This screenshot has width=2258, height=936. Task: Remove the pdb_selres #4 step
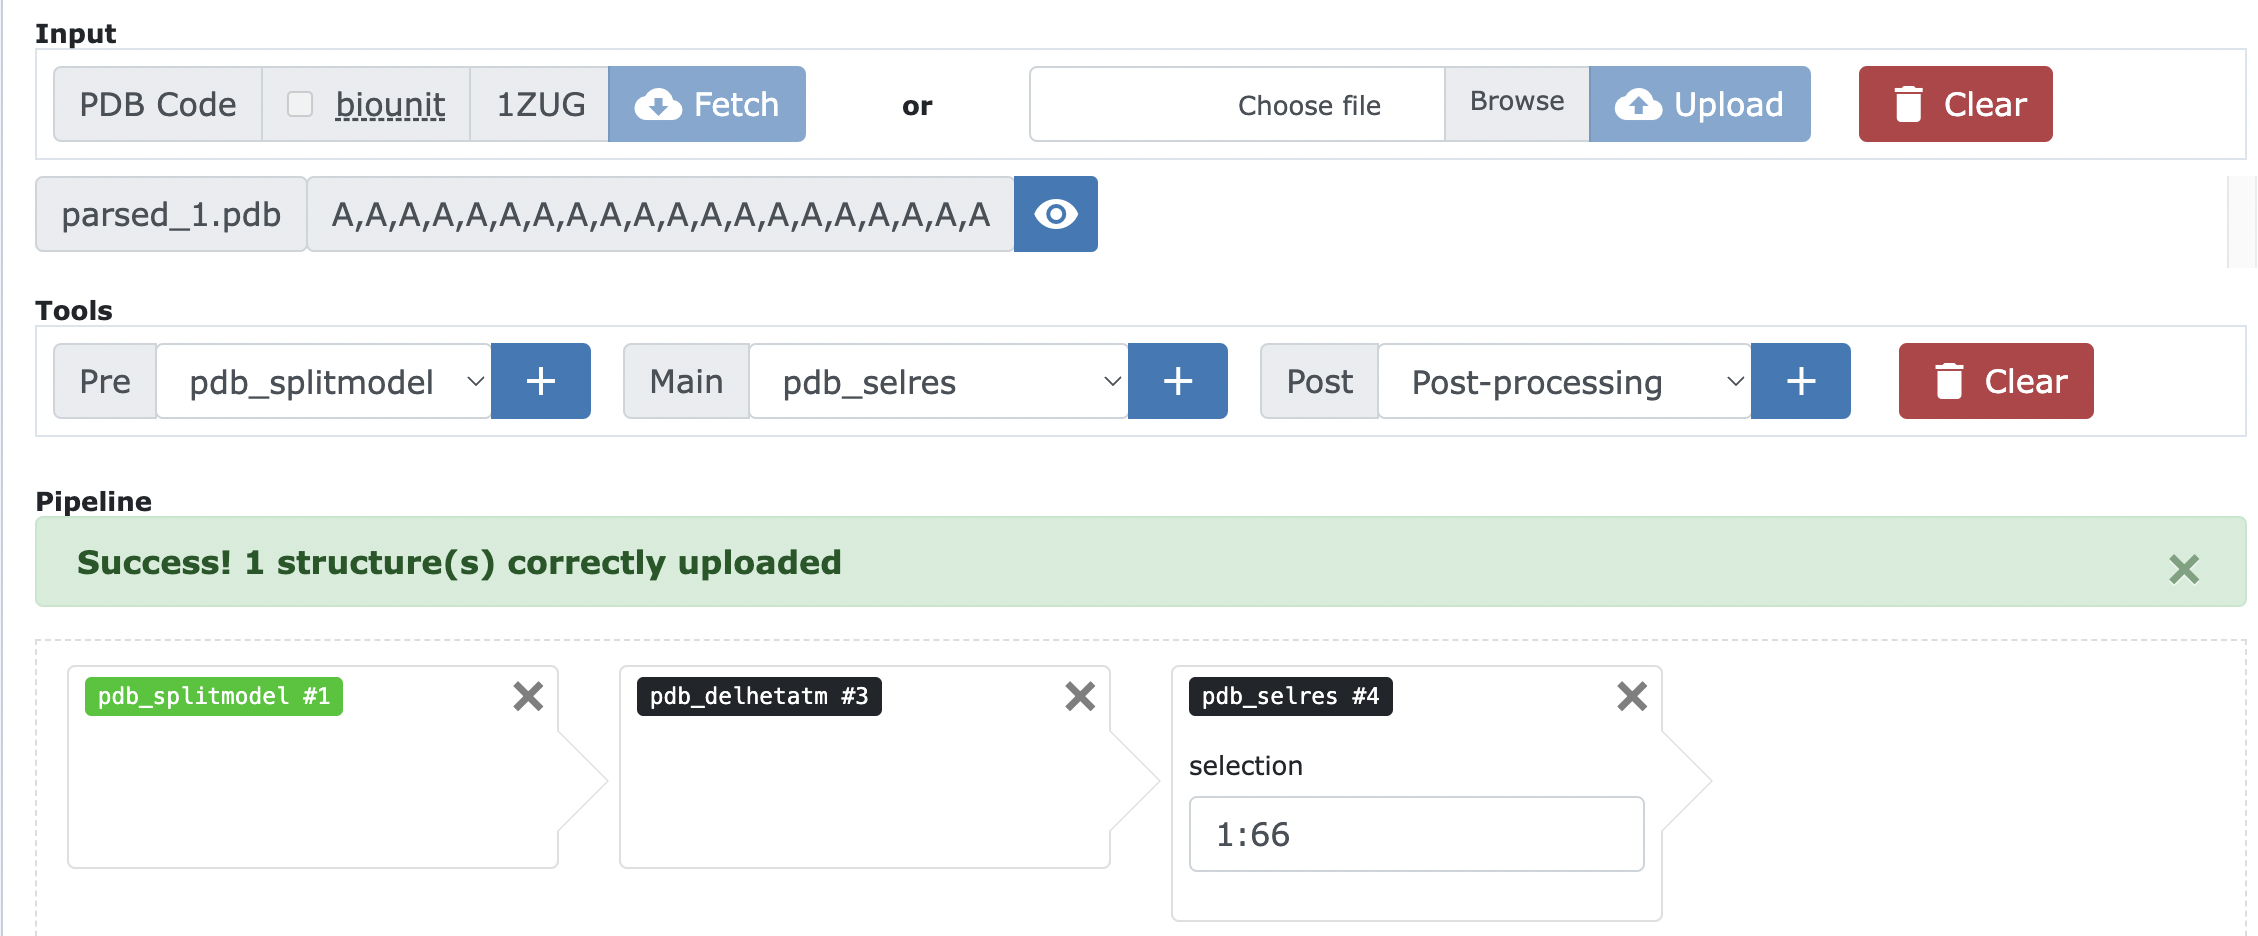pyautogui.click(x=1632, y=696)
